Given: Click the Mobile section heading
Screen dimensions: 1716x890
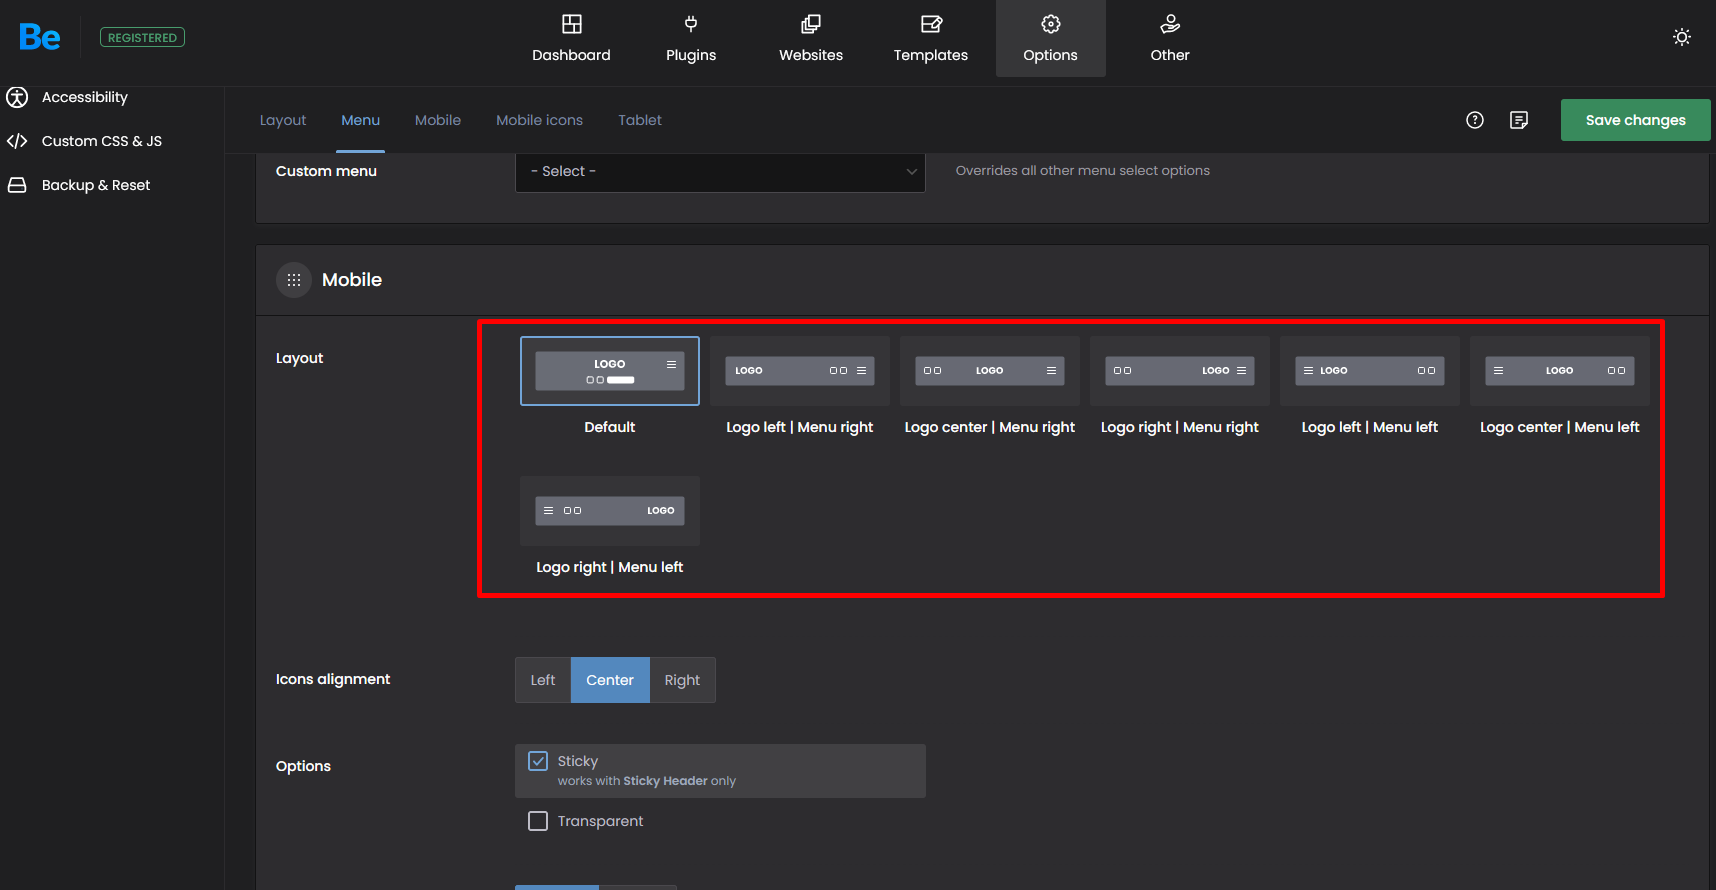Looking at the screenshot, I should (352, 280).
